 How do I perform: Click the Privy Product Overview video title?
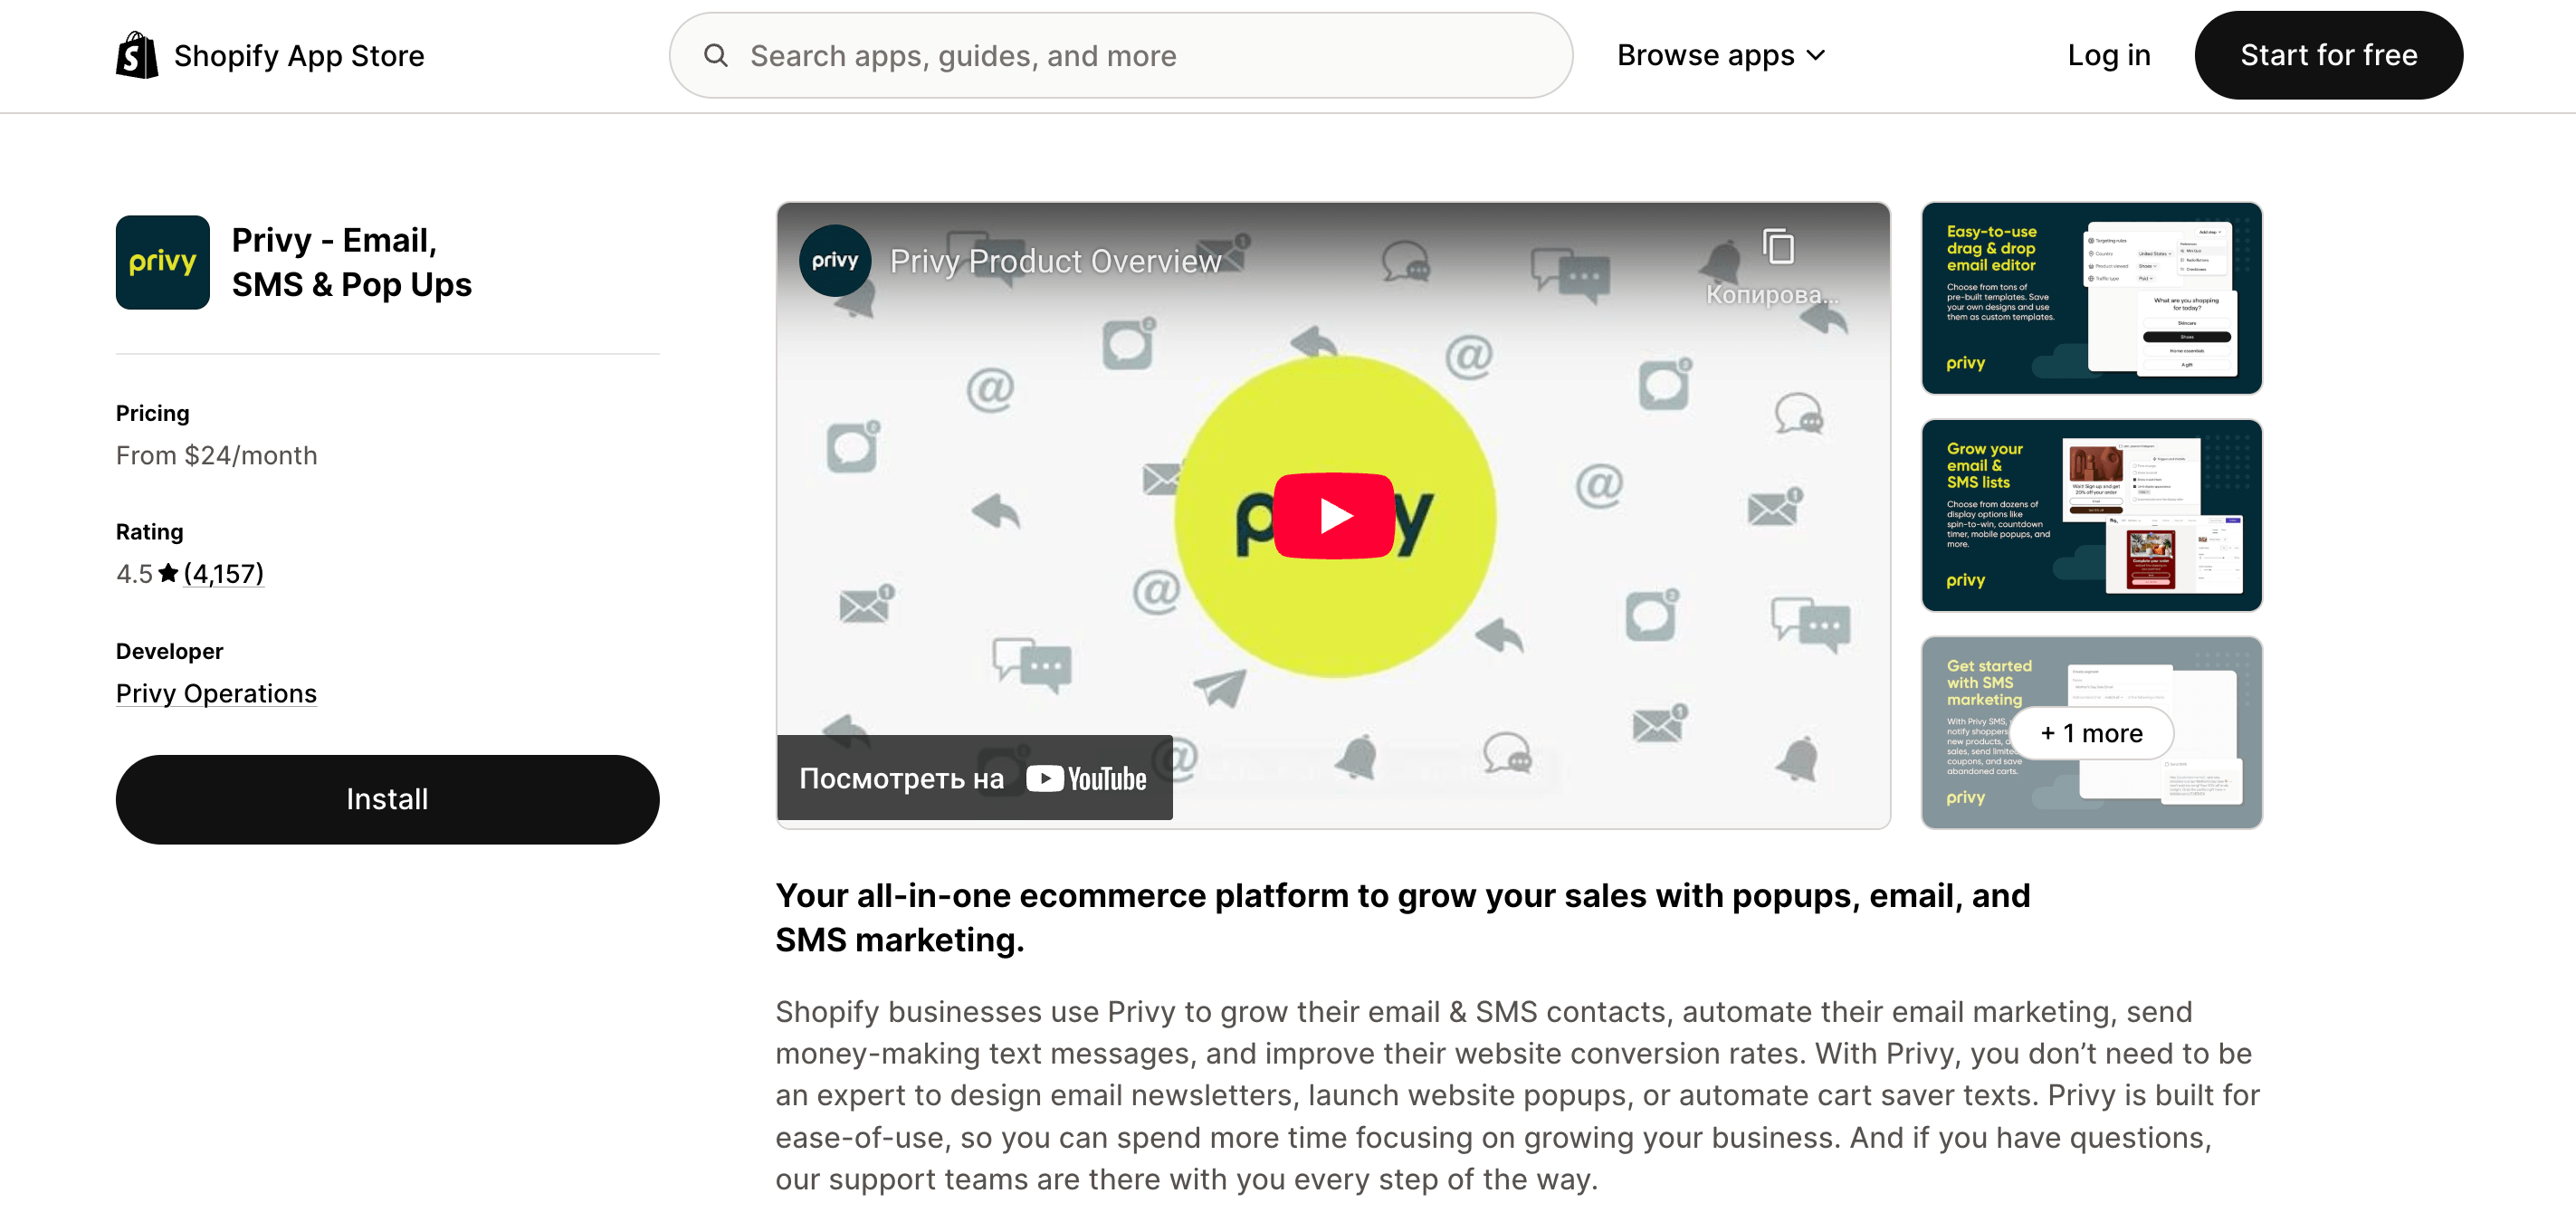point(1055,261)
